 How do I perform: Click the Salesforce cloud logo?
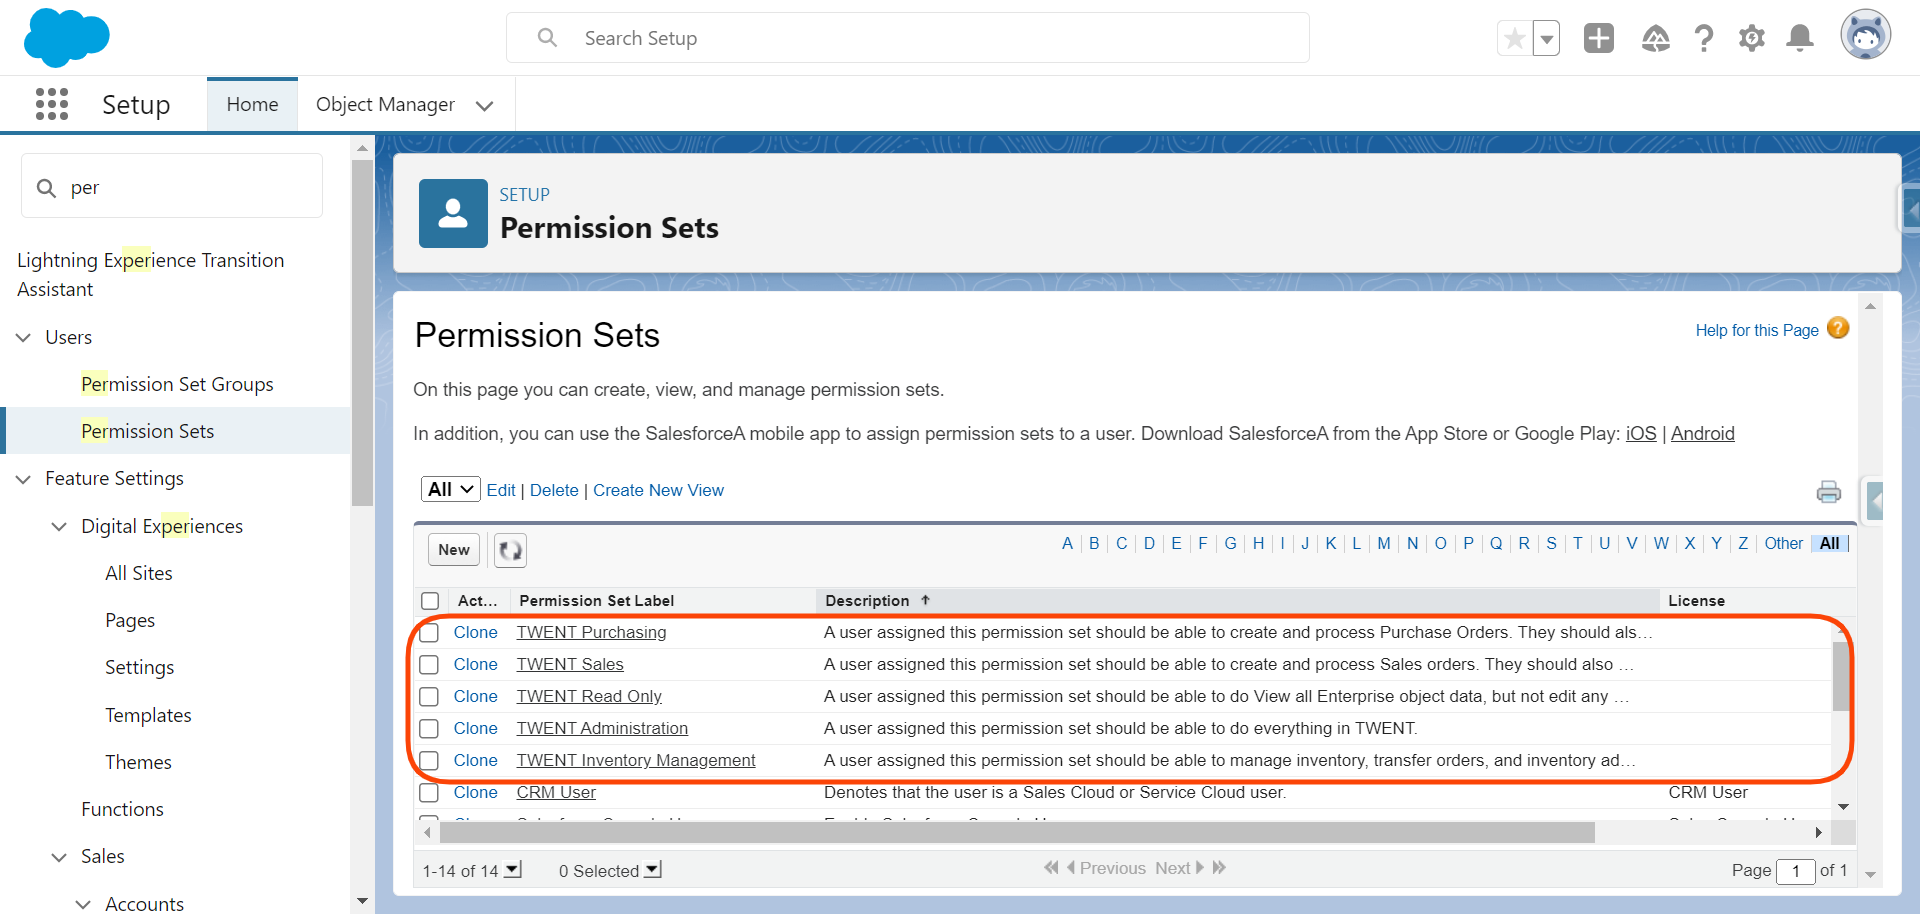tap(66, 37)
